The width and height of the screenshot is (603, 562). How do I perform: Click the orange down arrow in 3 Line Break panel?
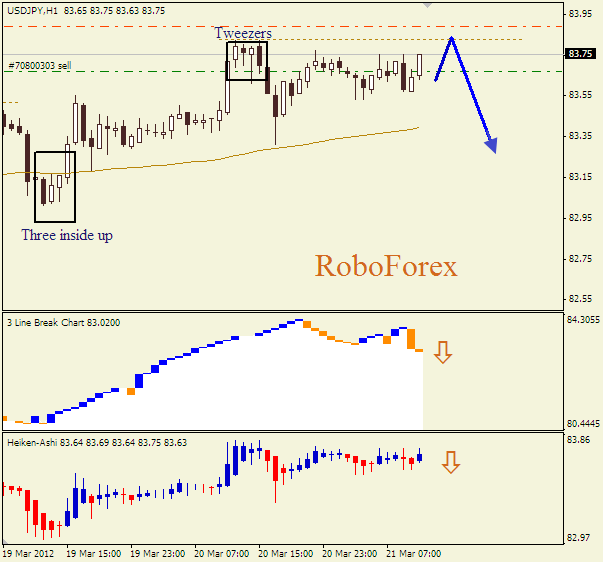444,352
